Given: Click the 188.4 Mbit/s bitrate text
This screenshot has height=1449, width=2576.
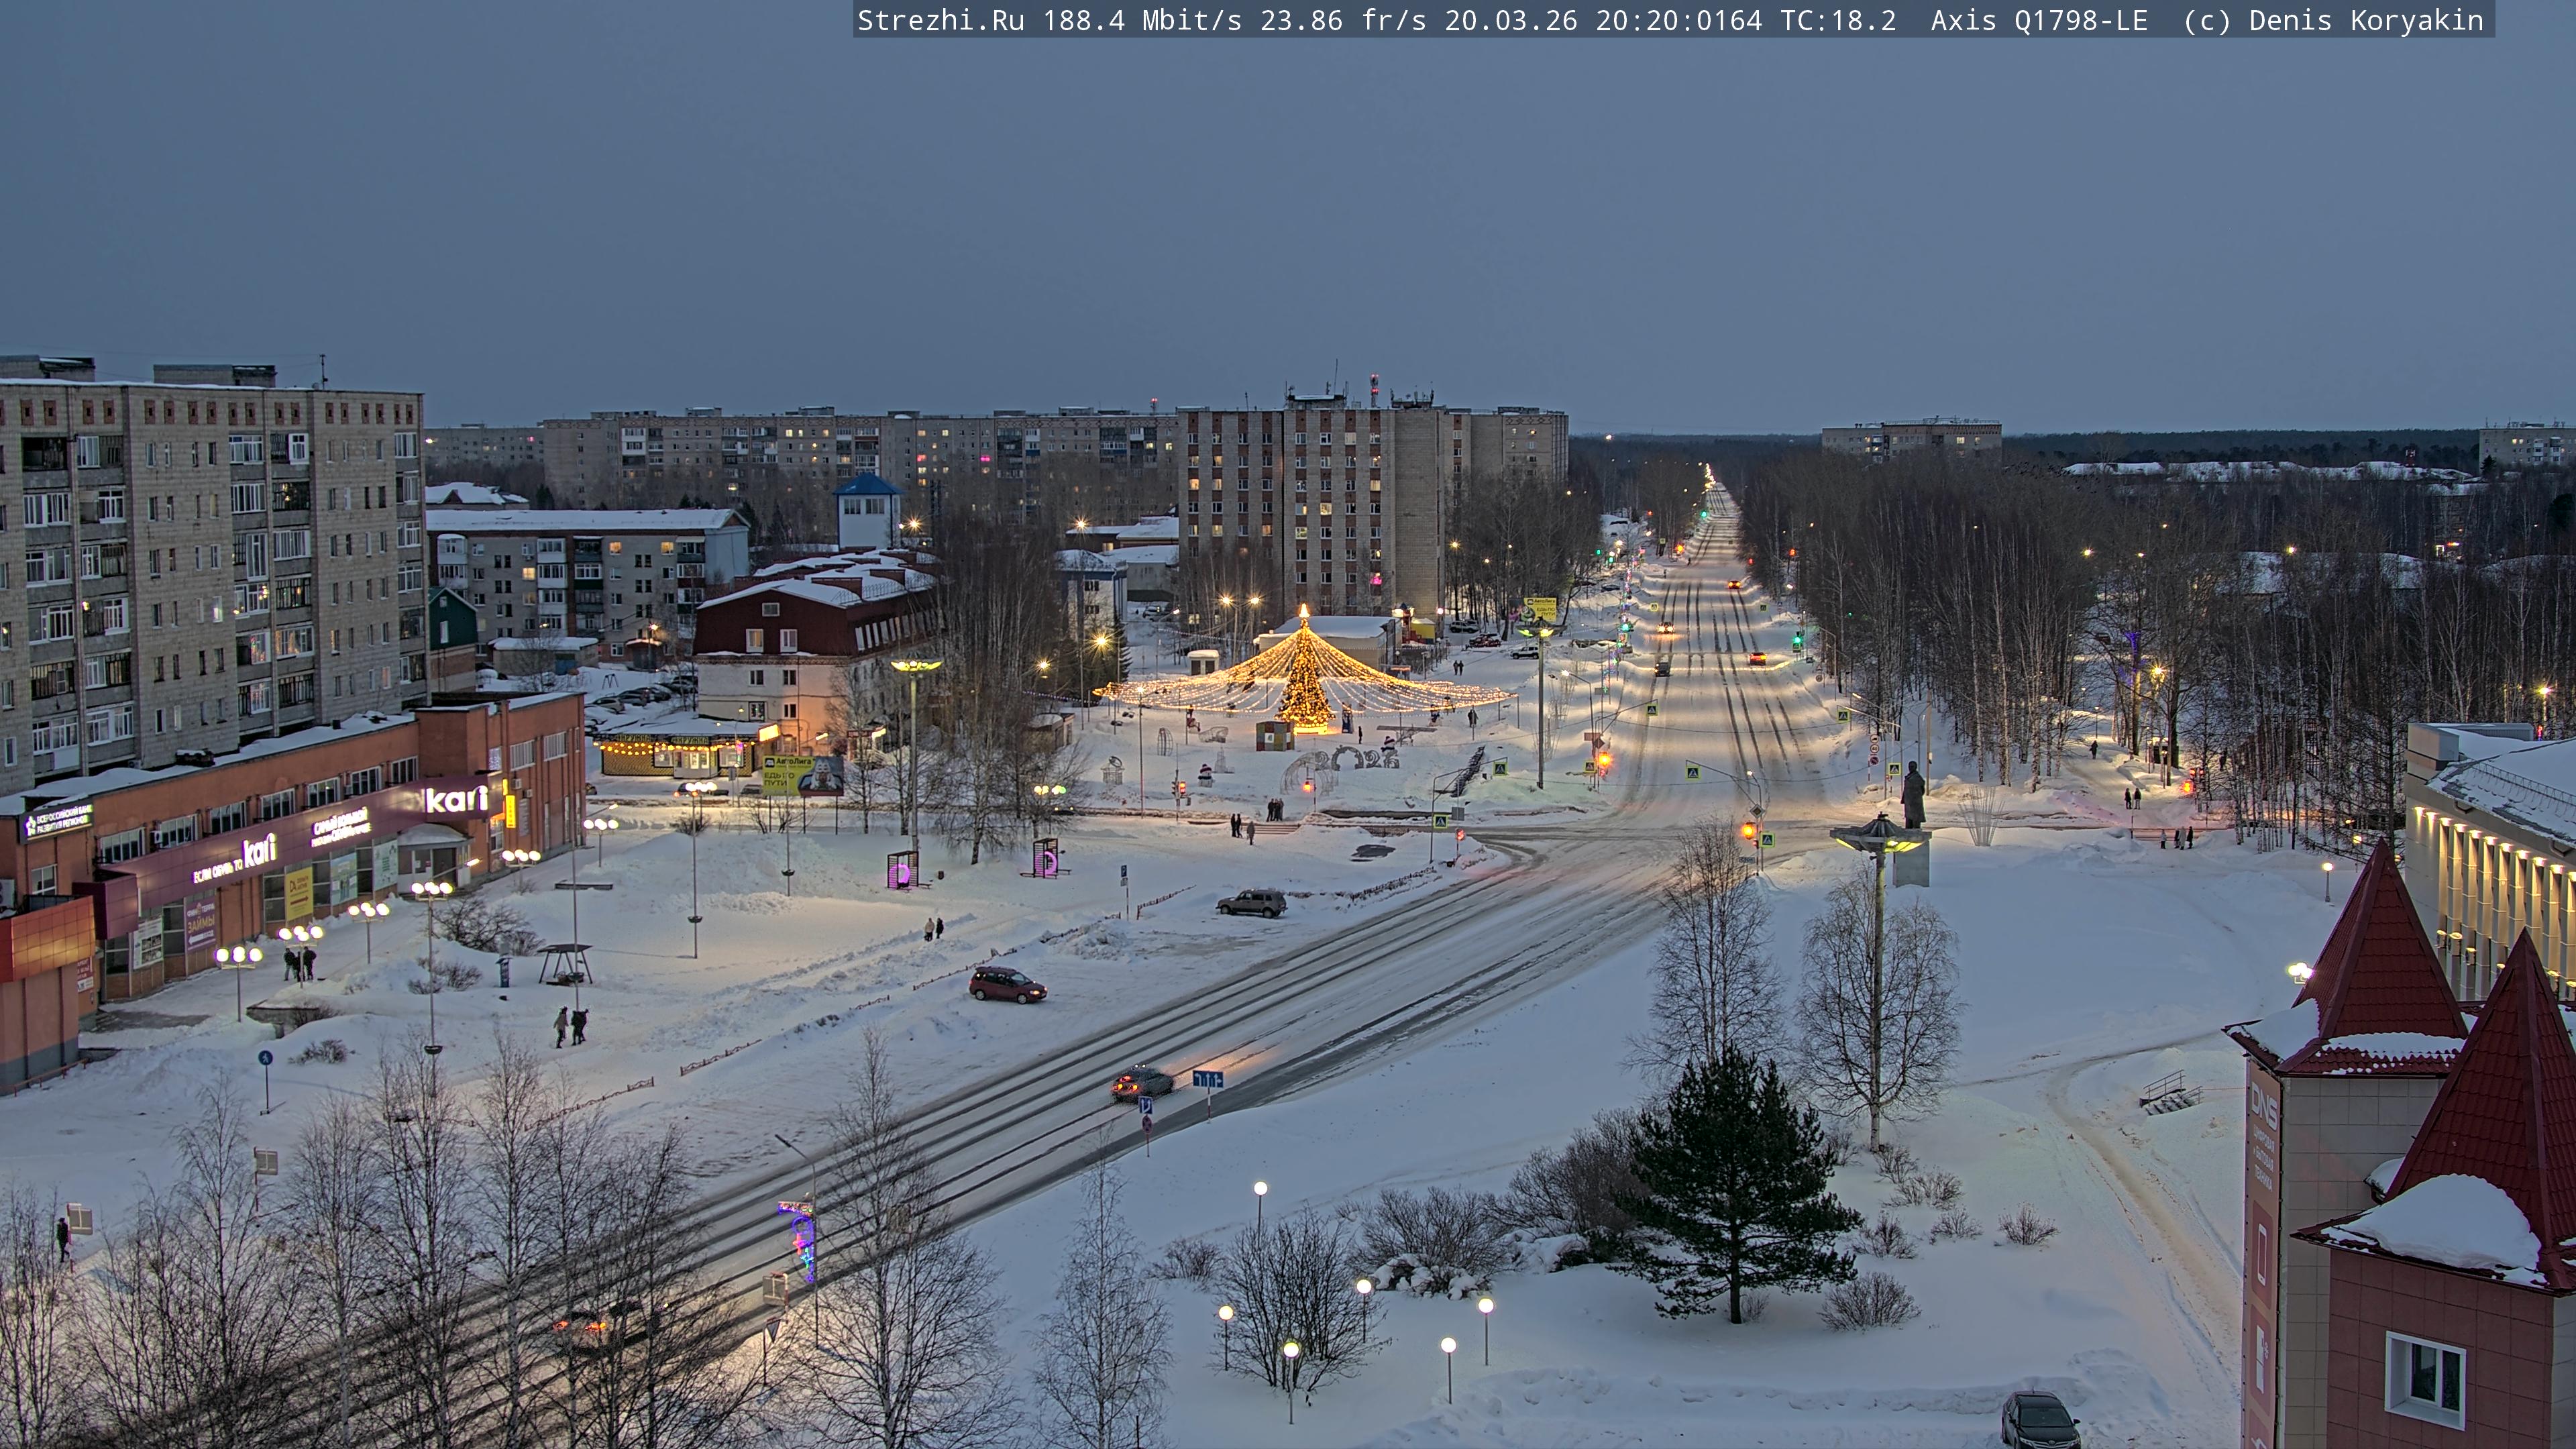Looking at the screenshot, I should (1142, 20).
